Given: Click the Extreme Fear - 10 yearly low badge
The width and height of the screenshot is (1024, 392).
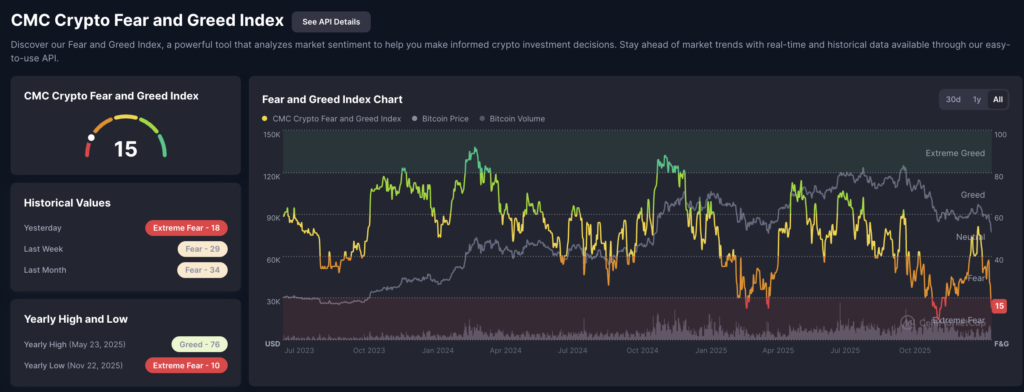Looking at the screenshot, I should (186, 365).
